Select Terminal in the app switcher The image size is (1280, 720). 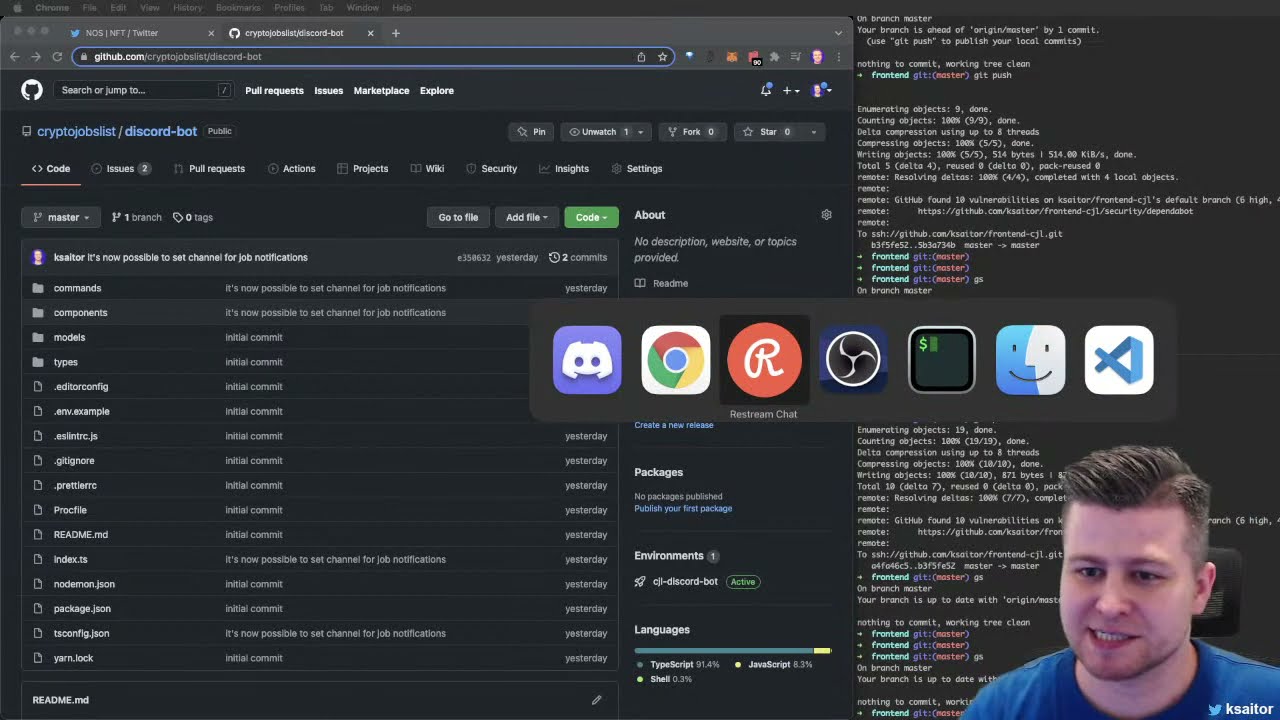pyautogui.click(x=942, y=360)
